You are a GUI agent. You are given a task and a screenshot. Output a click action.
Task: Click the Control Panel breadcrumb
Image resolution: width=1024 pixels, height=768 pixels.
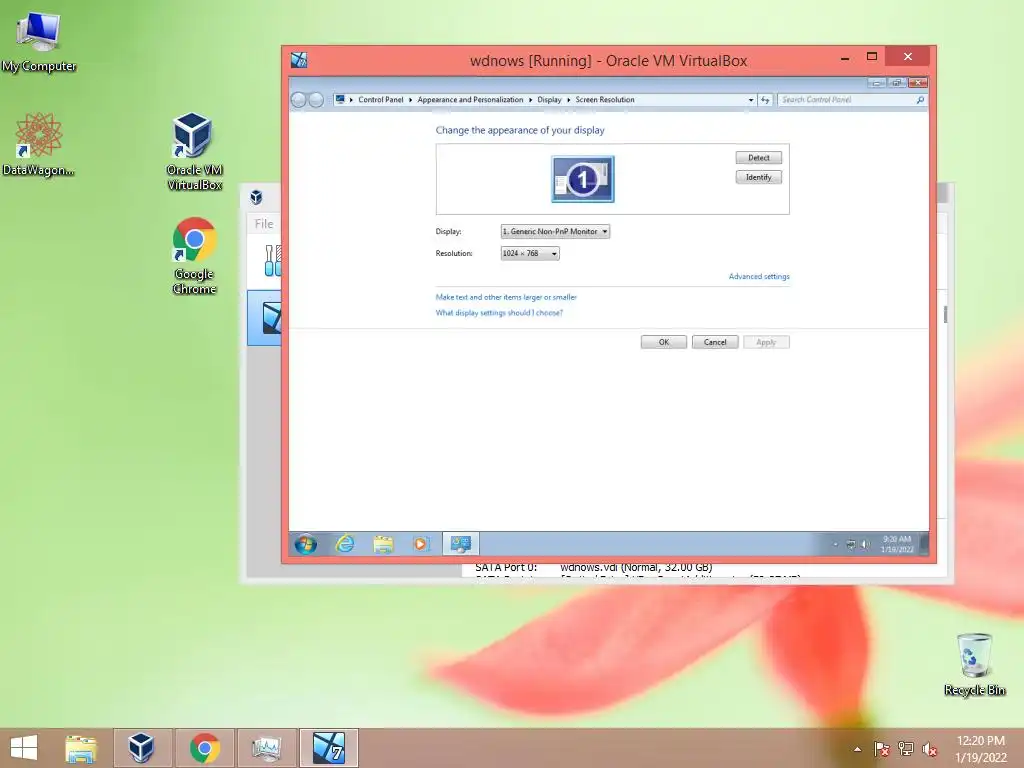pyautogui.click(x=381, y=100)
